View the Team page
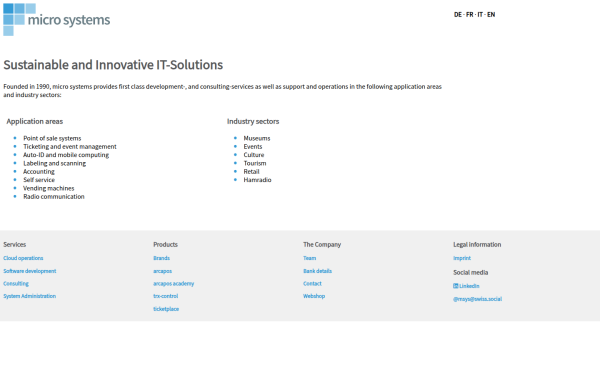600x375 pixels. click(310, 258)
